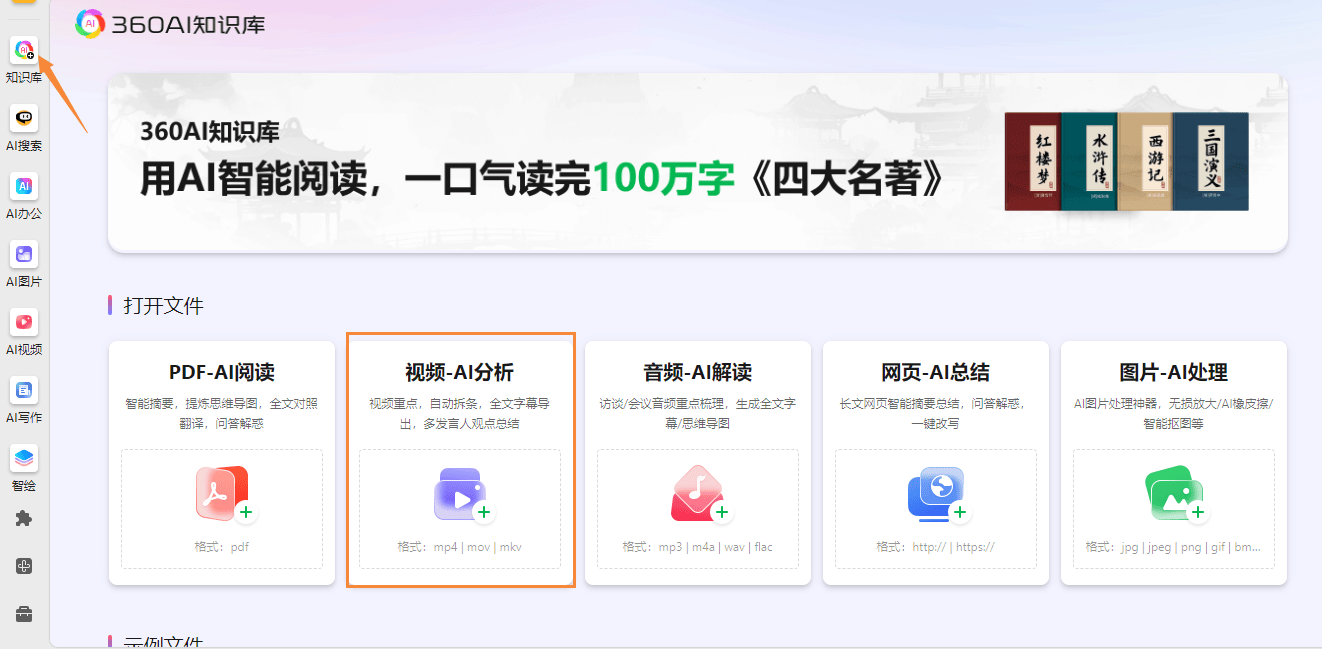The image size is (1322, 649).
Task: Click the video file add icon
Action: coord(463,497)
